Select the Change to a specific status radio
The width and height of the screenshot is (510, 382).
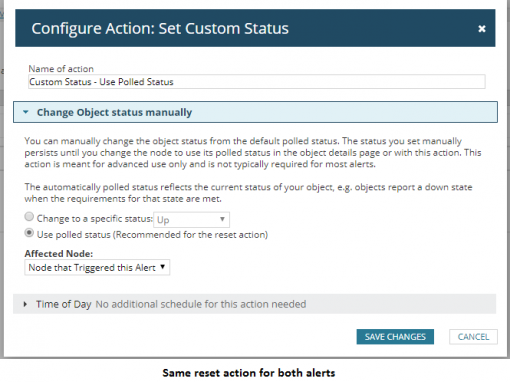pyautogui.click(x=29, y=217)
